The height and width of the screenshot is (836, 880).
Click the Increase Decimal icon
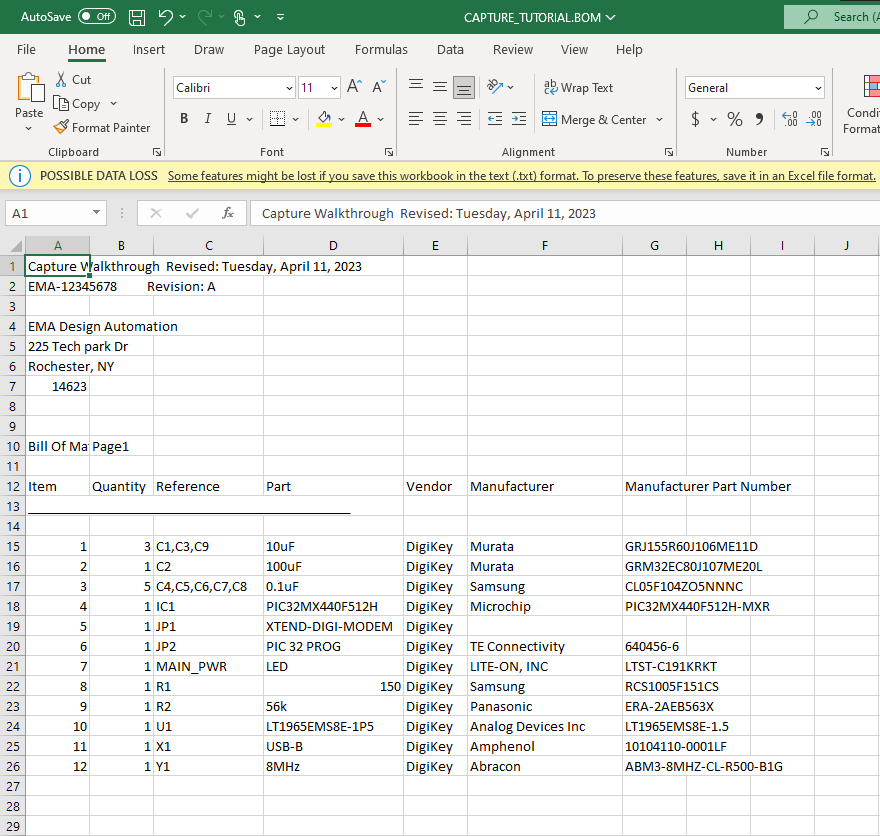[790, 119]
